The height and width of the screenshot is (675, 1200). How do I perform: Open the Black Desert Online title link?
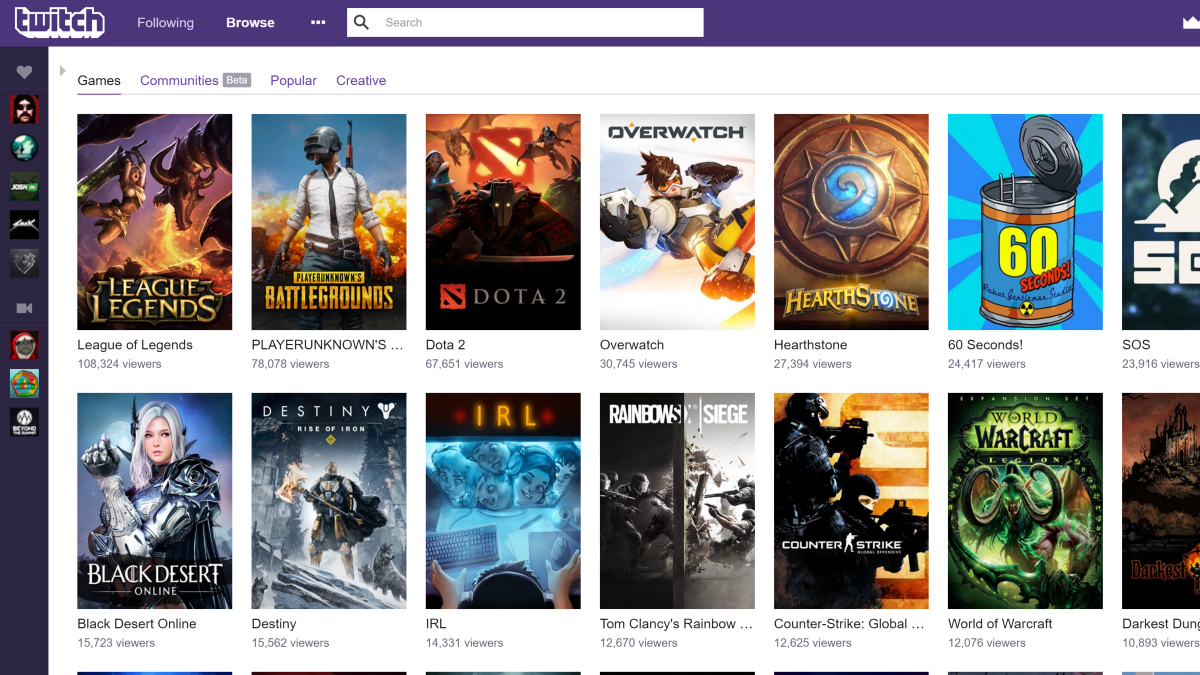tap(137, 624)
